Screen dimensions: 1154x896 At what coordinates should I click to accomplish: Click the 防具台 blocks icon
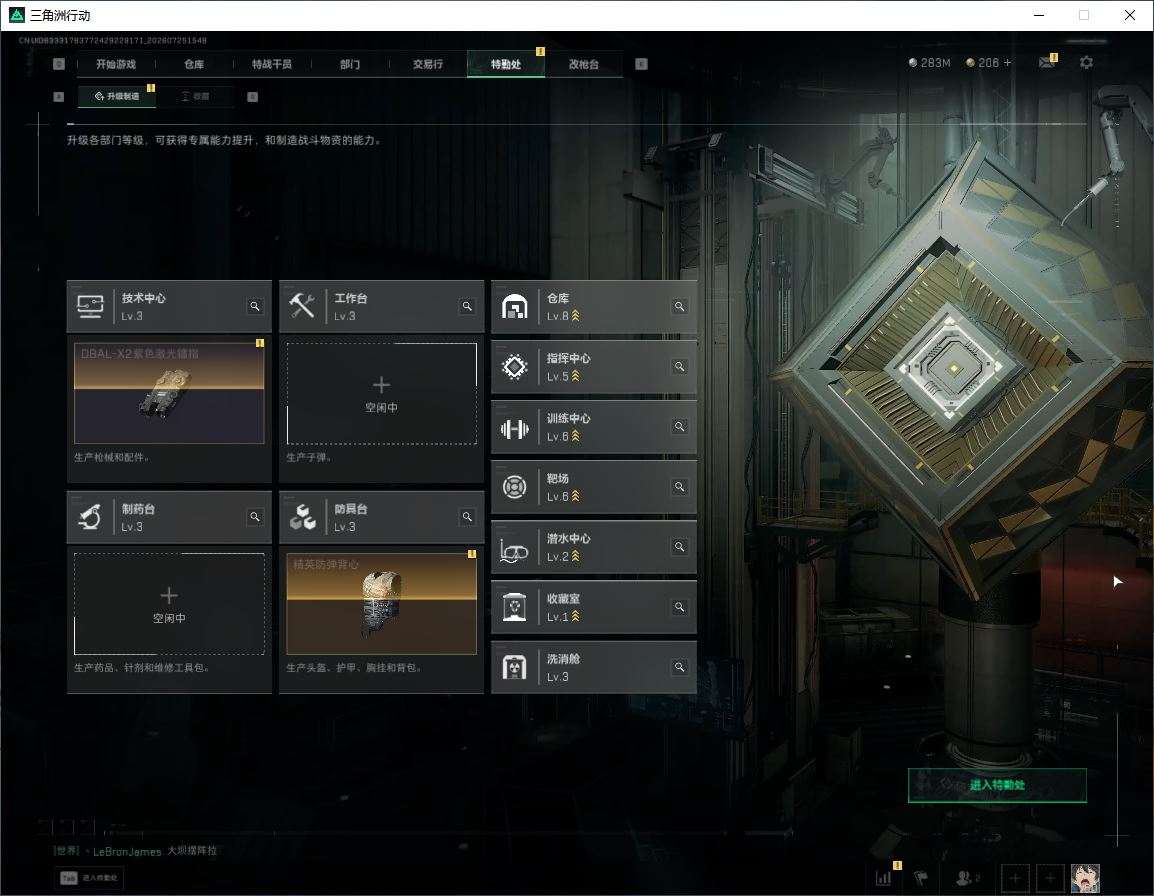click(302, 517)
